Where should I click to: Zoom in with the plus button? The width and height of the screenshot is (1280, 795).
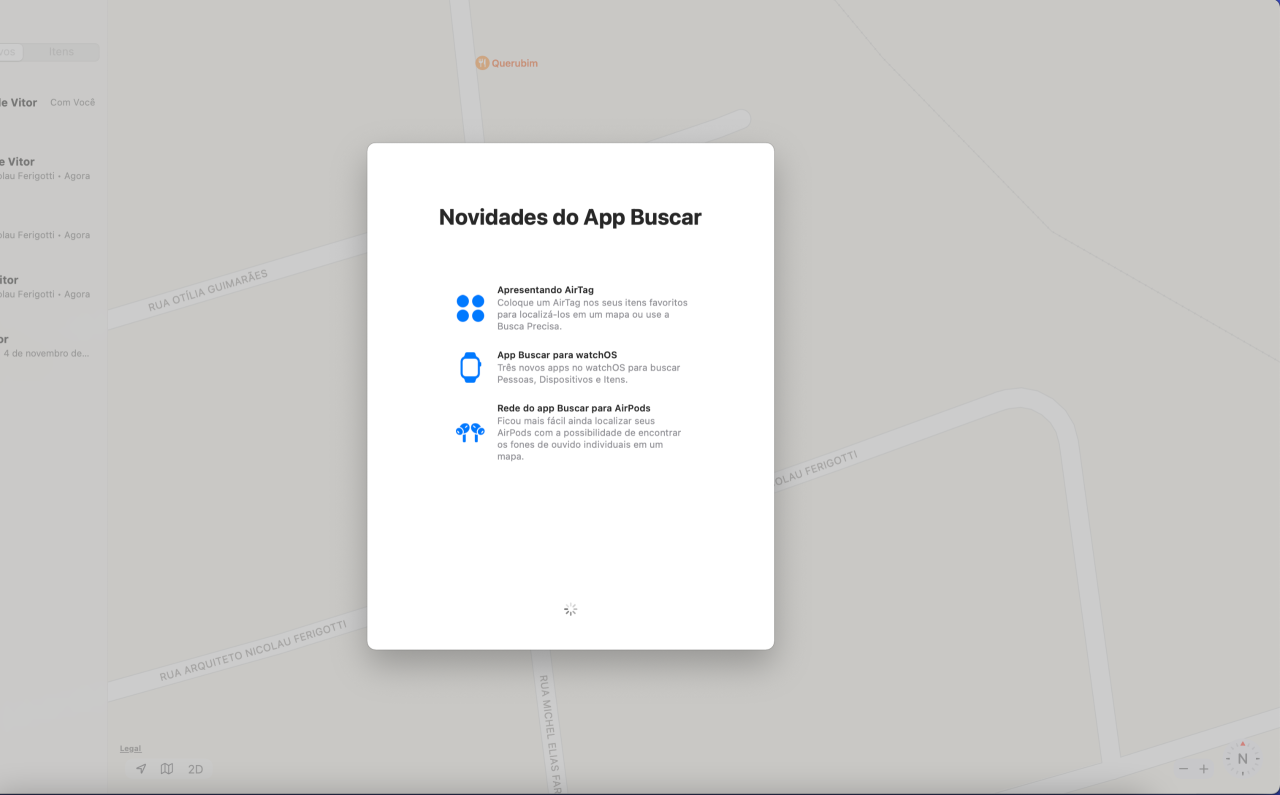click(x=1204, y=769)
